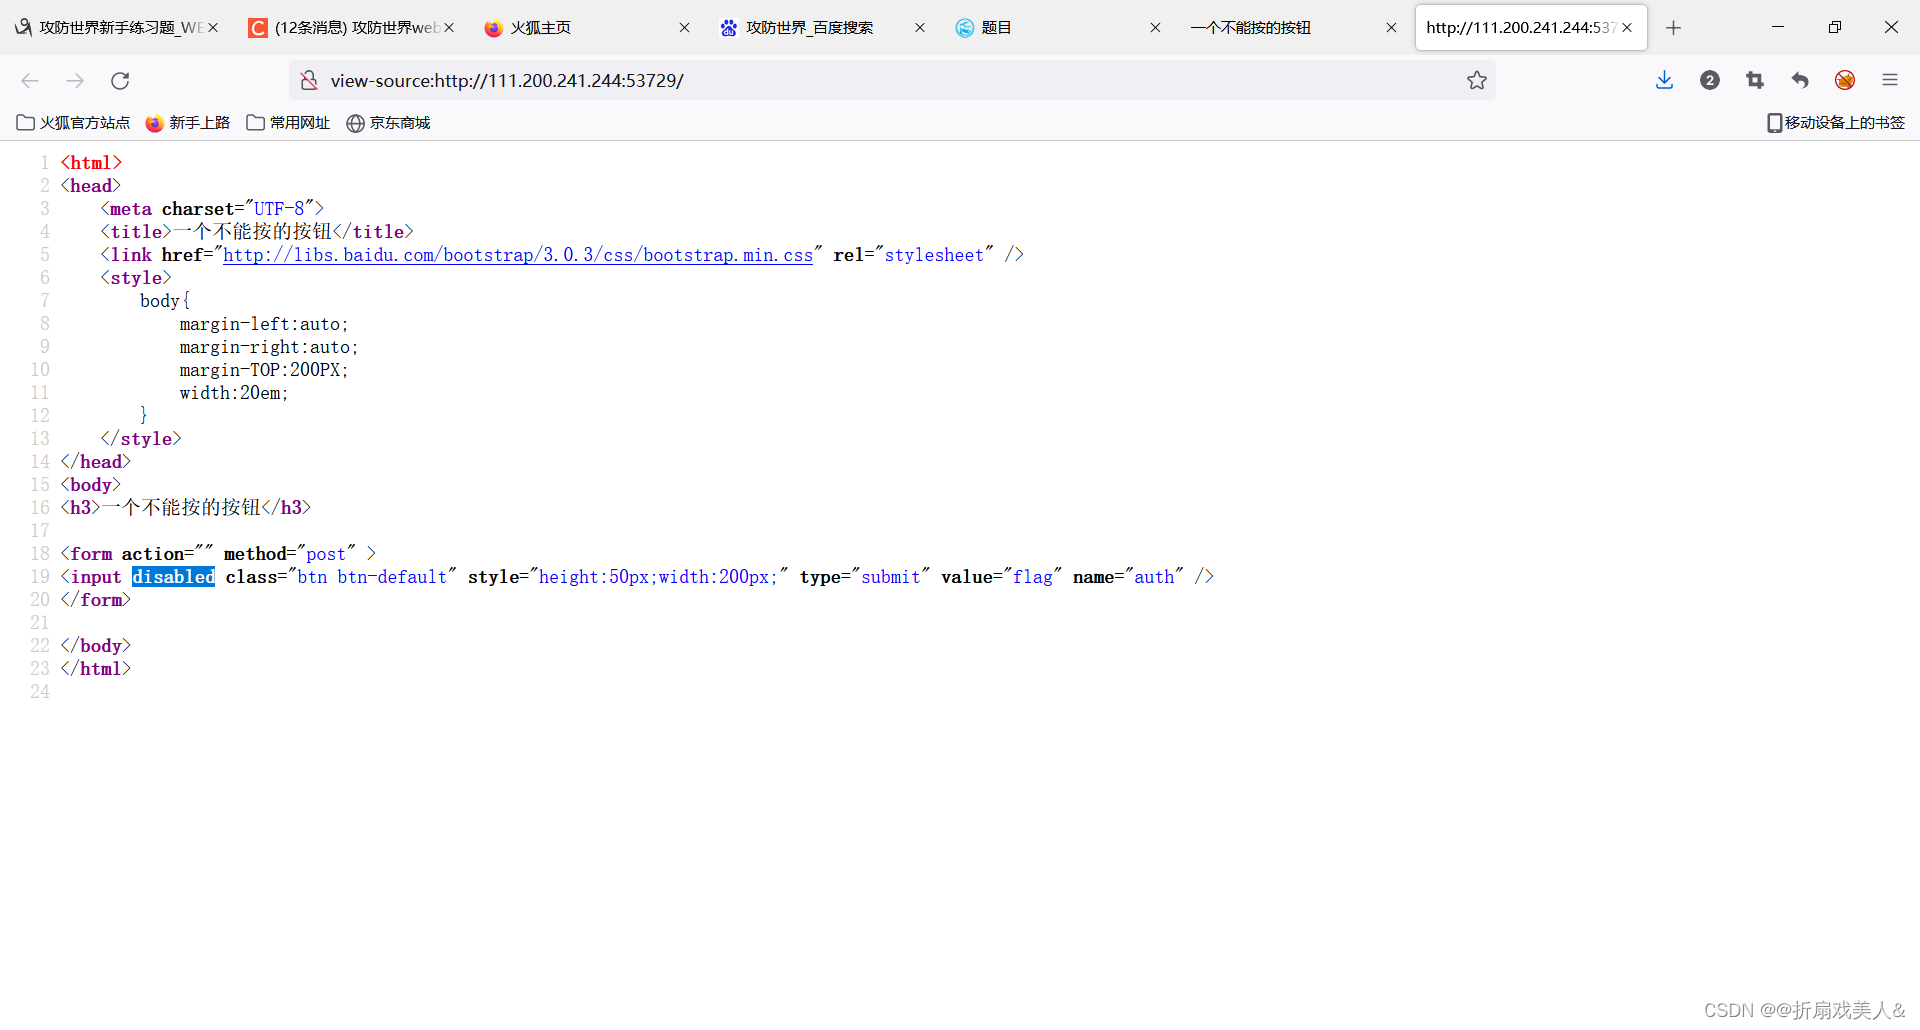Click 'width:20em;' on line 11
The image size is (1920, 1030).
coord(234,393)
